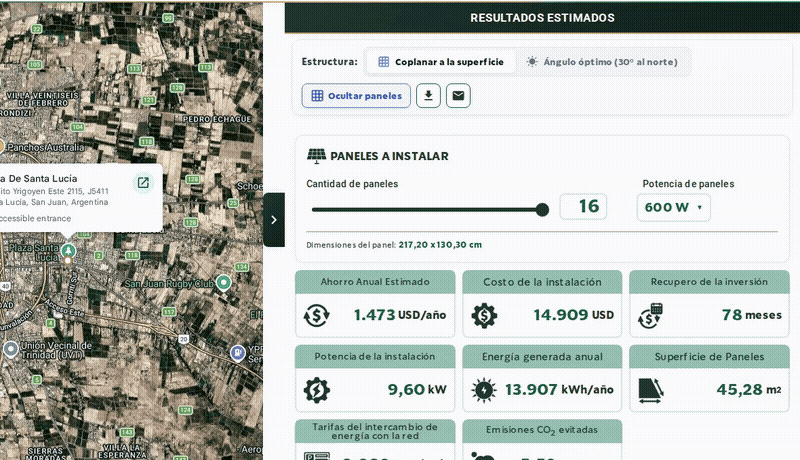The image size is (800, 460).
Task: Click the Unión Vecinal de Trinidad marker
Action: coord(11,349)
